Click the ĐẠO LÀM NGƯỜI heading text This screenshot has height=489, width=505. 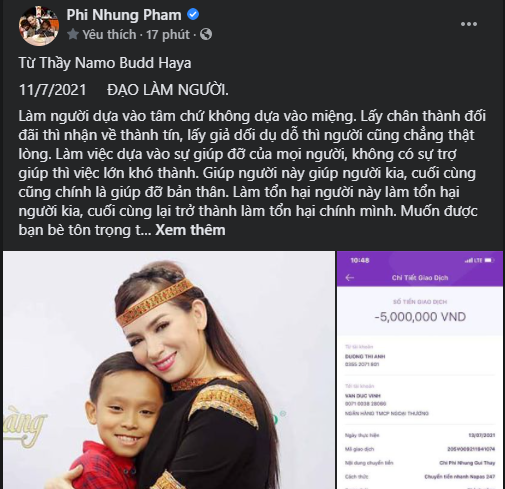tap(168, 90)
